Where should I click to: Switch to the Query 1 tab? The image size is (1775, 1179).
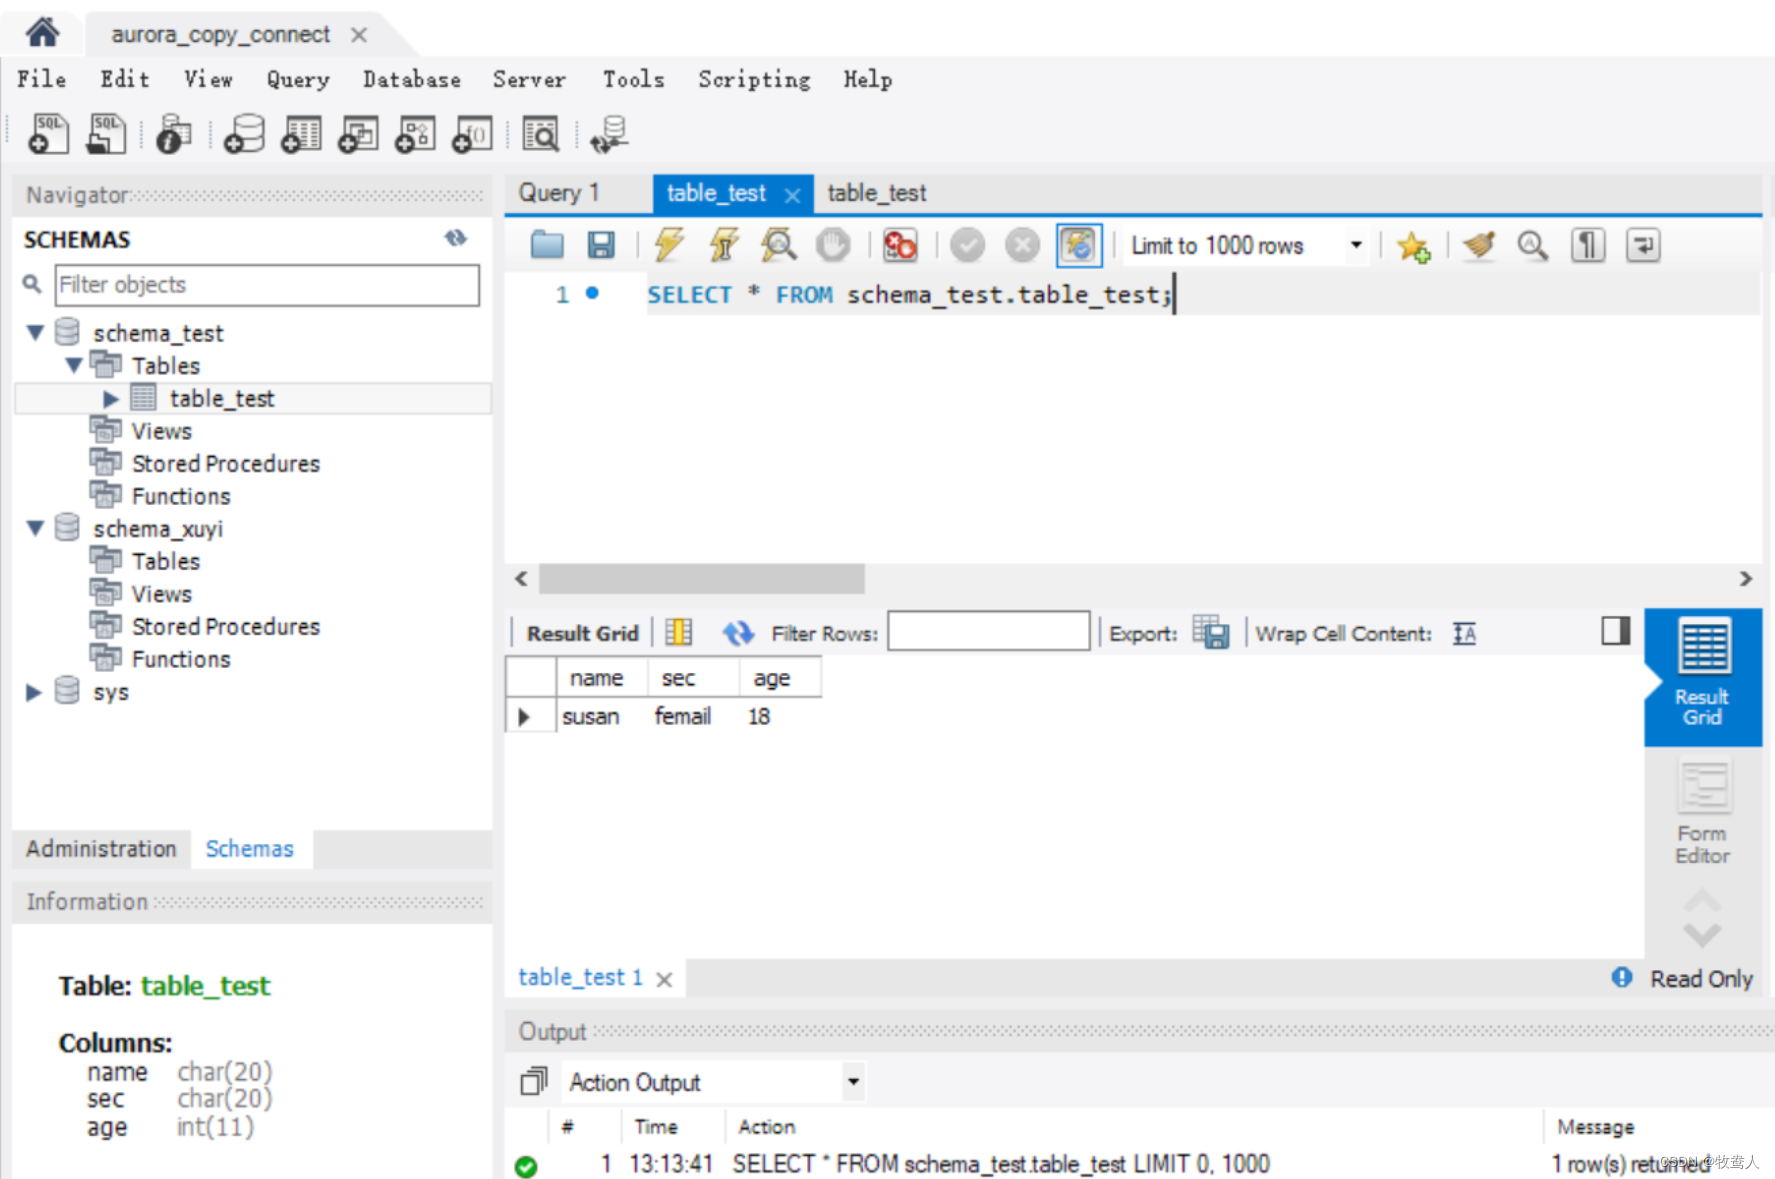click(x=559, y=193)
